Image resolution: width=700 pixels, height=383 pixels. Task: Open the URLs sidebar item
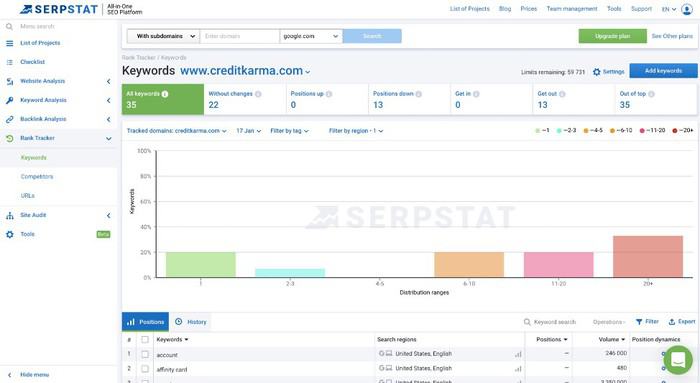[27, 196]
